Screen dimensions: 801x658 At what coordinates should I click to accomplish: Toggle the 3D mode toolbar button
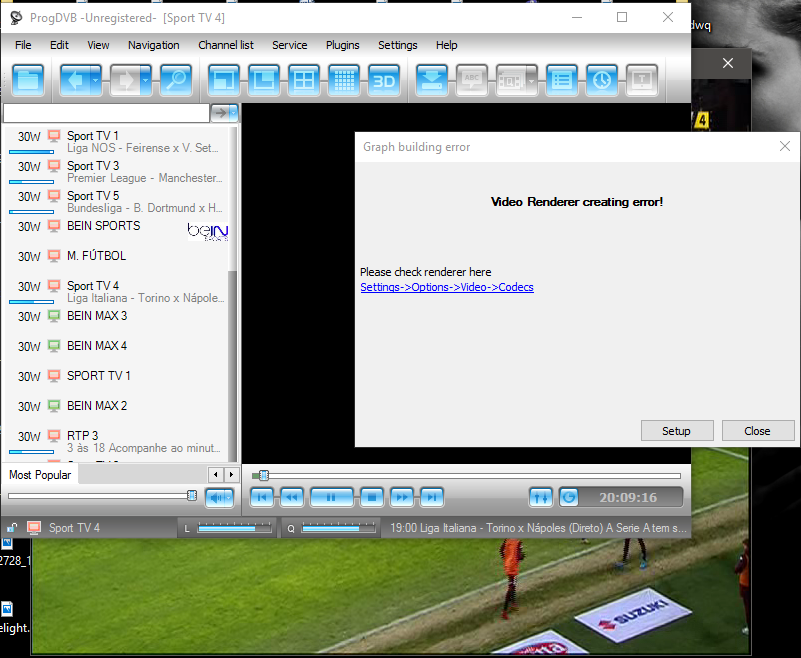tap(384, 80)
